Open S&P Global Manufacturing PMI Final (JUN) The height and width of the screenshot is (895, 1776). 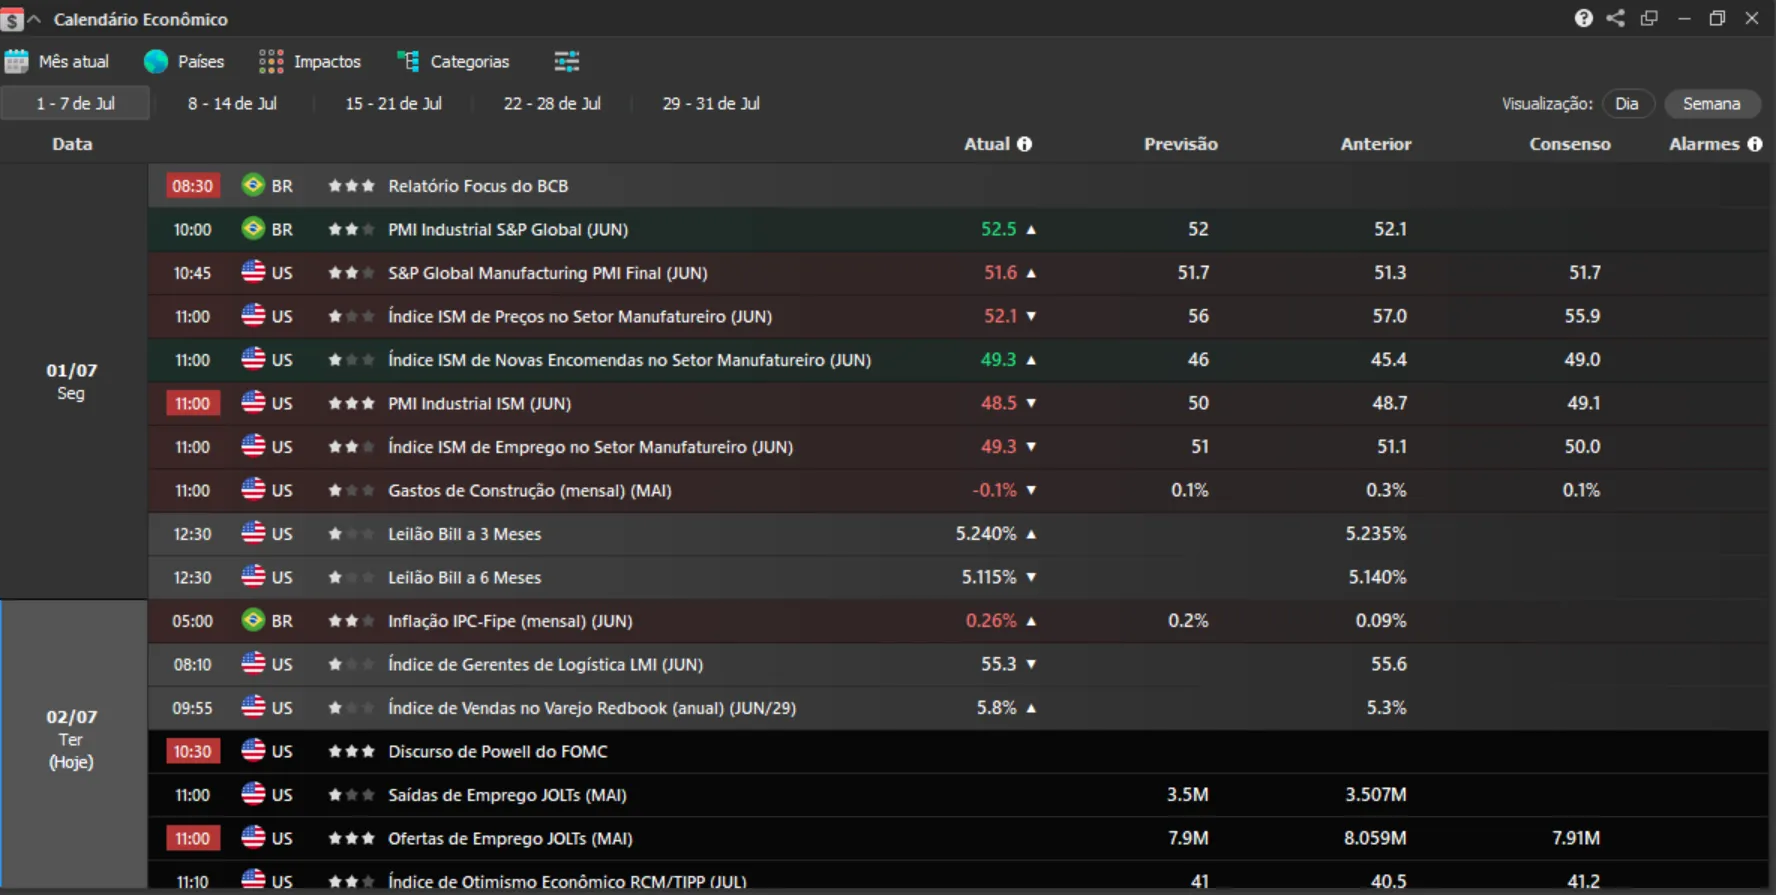pos(548,273)
